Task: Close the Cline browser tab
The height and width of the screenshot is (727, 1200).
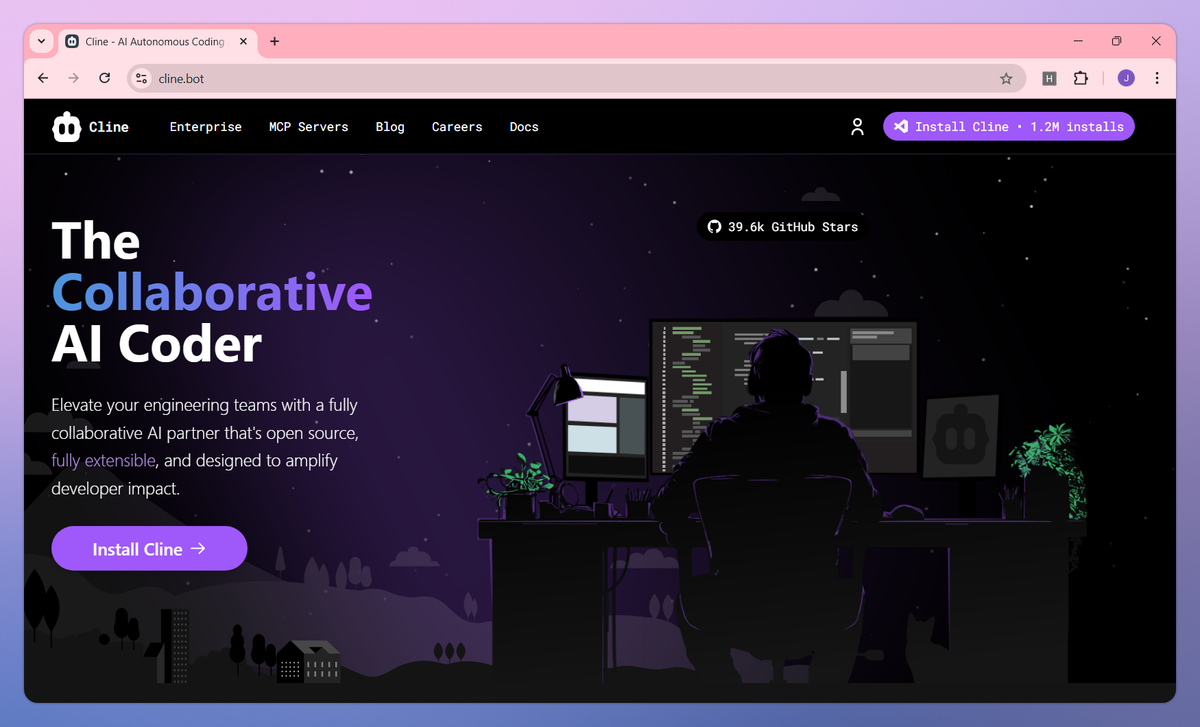Action: (243, 41)
